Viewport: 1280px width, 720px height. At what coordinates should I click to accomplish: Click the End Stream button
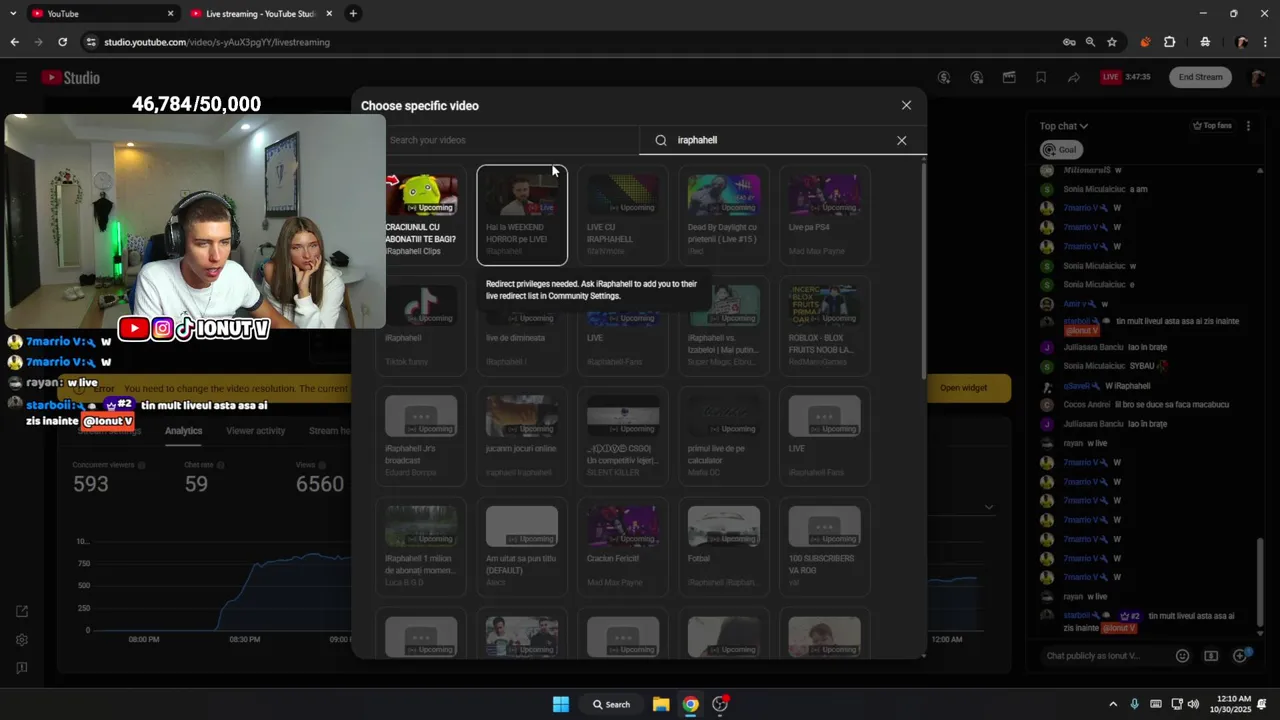tap(1200, 77)
